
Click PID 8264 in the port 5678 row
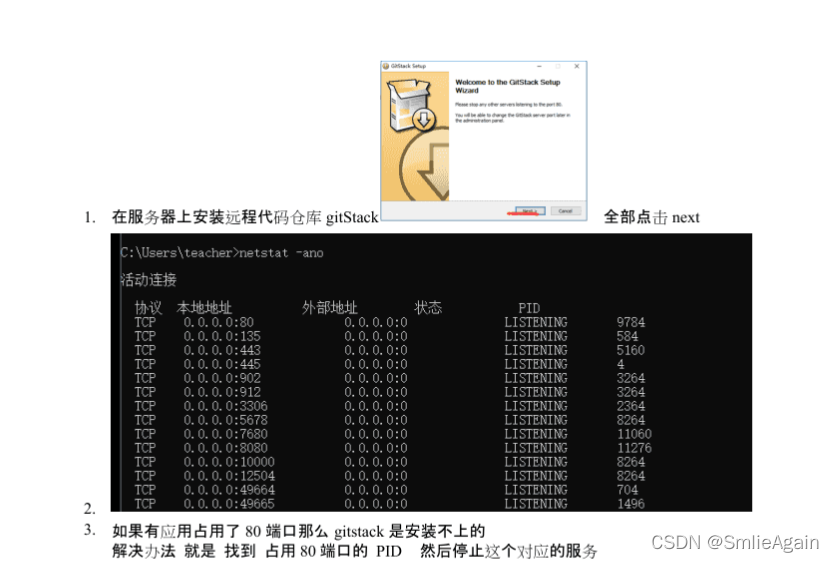631,420
